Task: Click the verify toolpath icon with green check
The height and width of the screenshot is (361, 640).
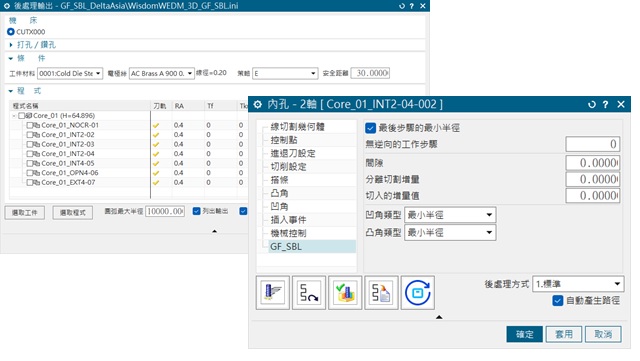Action: click(345, 292)
